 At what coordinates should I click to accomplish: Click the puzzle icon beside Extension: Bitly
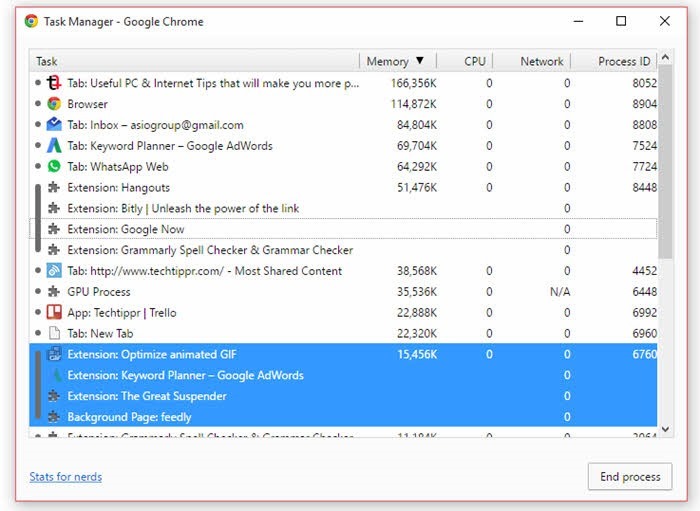pyautogui.click(x=54, y=208)
